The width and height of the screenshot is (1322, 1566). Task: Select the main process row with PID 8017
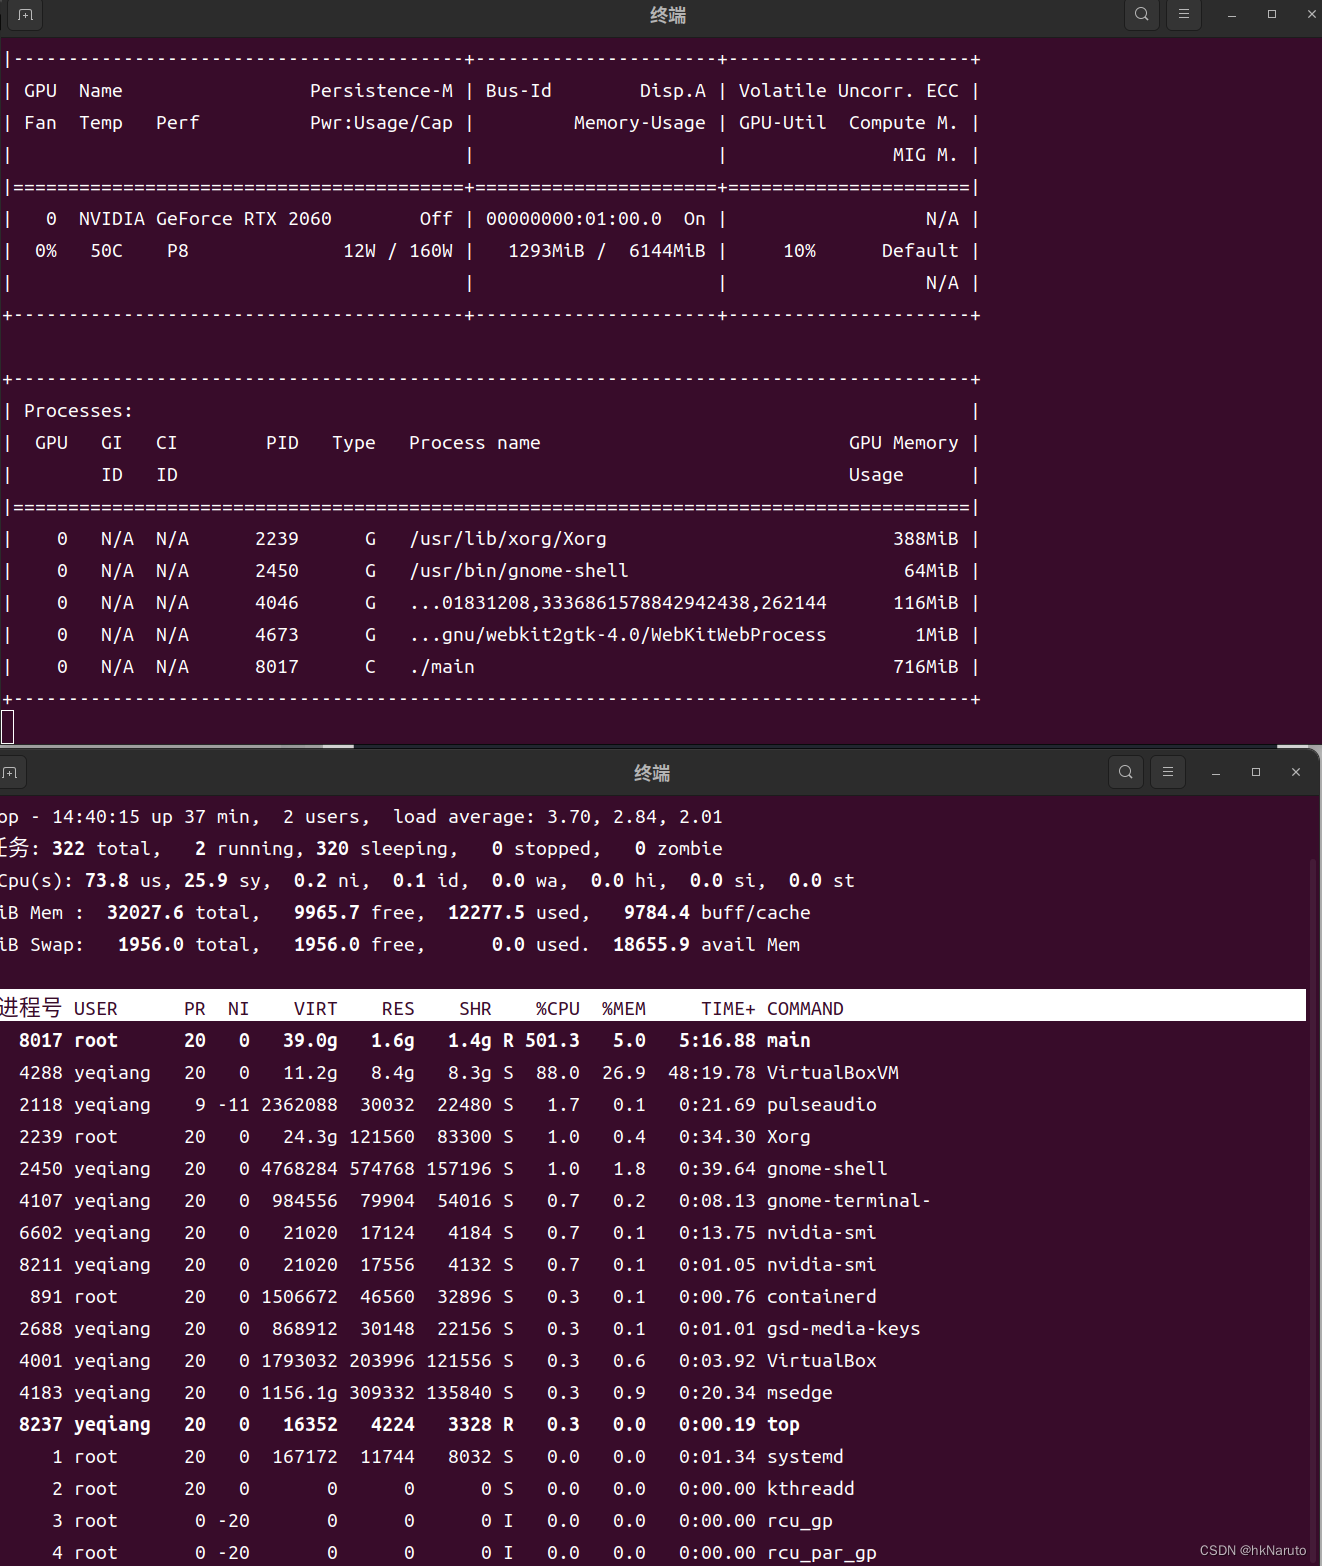(x=400, y=1040)
